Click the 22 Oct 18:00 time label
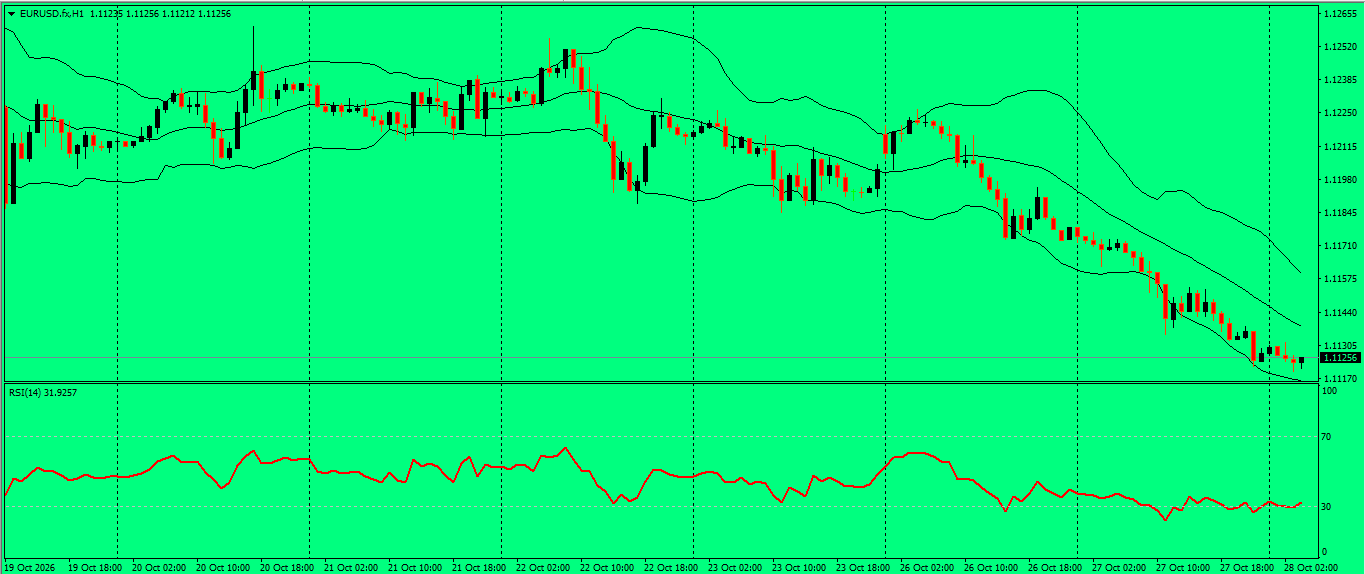Viewport: 1365px width, 574px height. coord(671,567)
